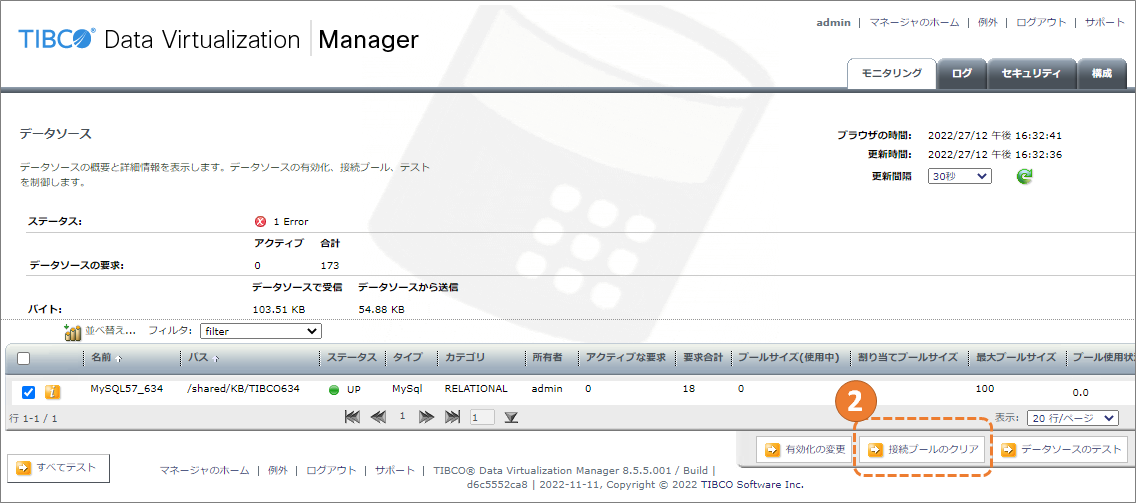The image size is (1136, 503).
Task: Click the max pool size value 100
Action: [x=985, y=388]
